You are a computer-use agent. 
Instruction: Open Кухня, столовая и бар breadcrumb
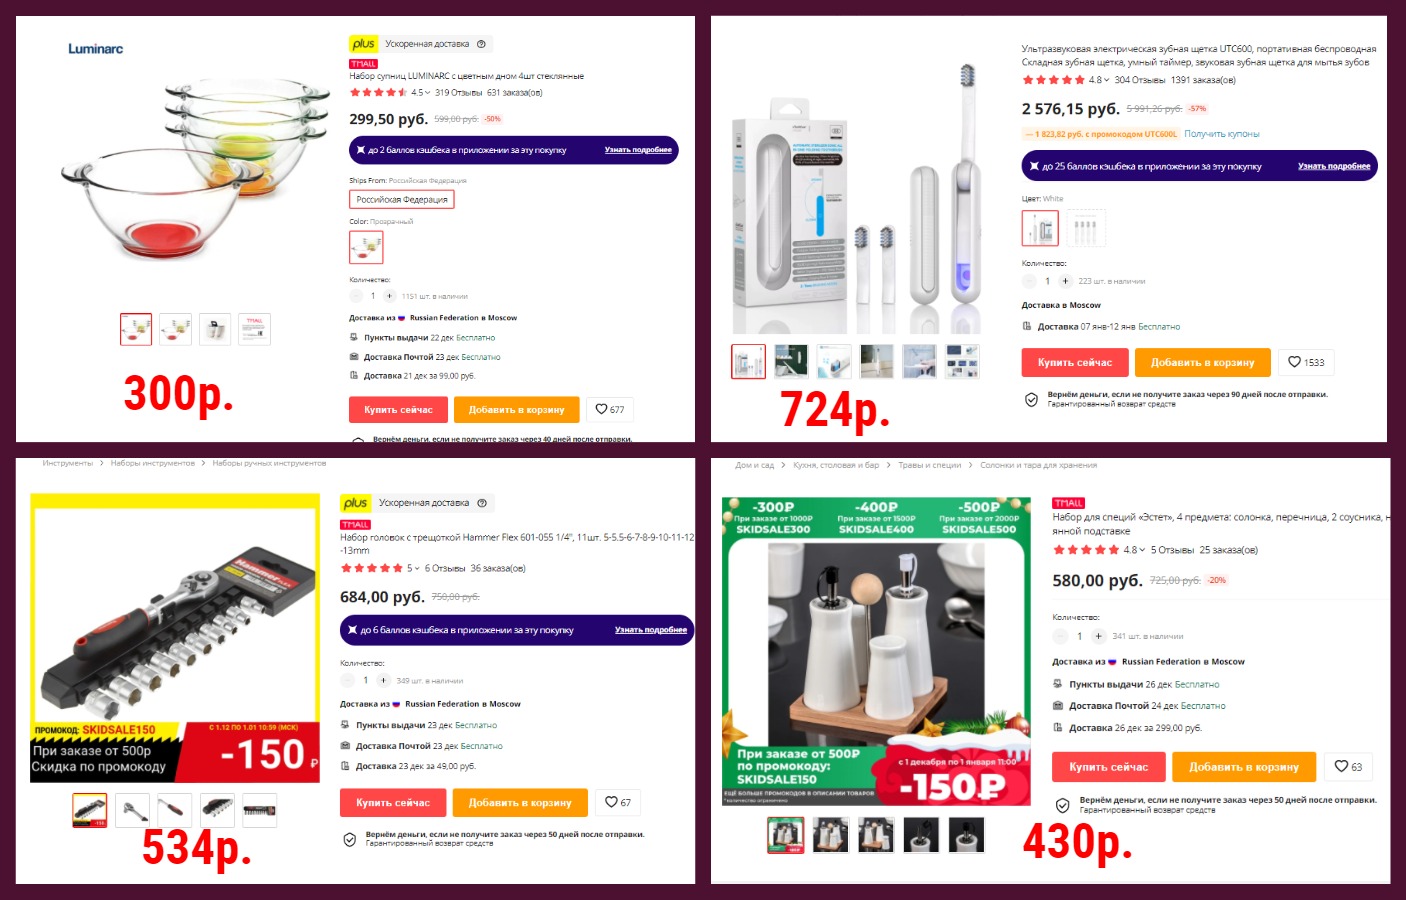836,465
